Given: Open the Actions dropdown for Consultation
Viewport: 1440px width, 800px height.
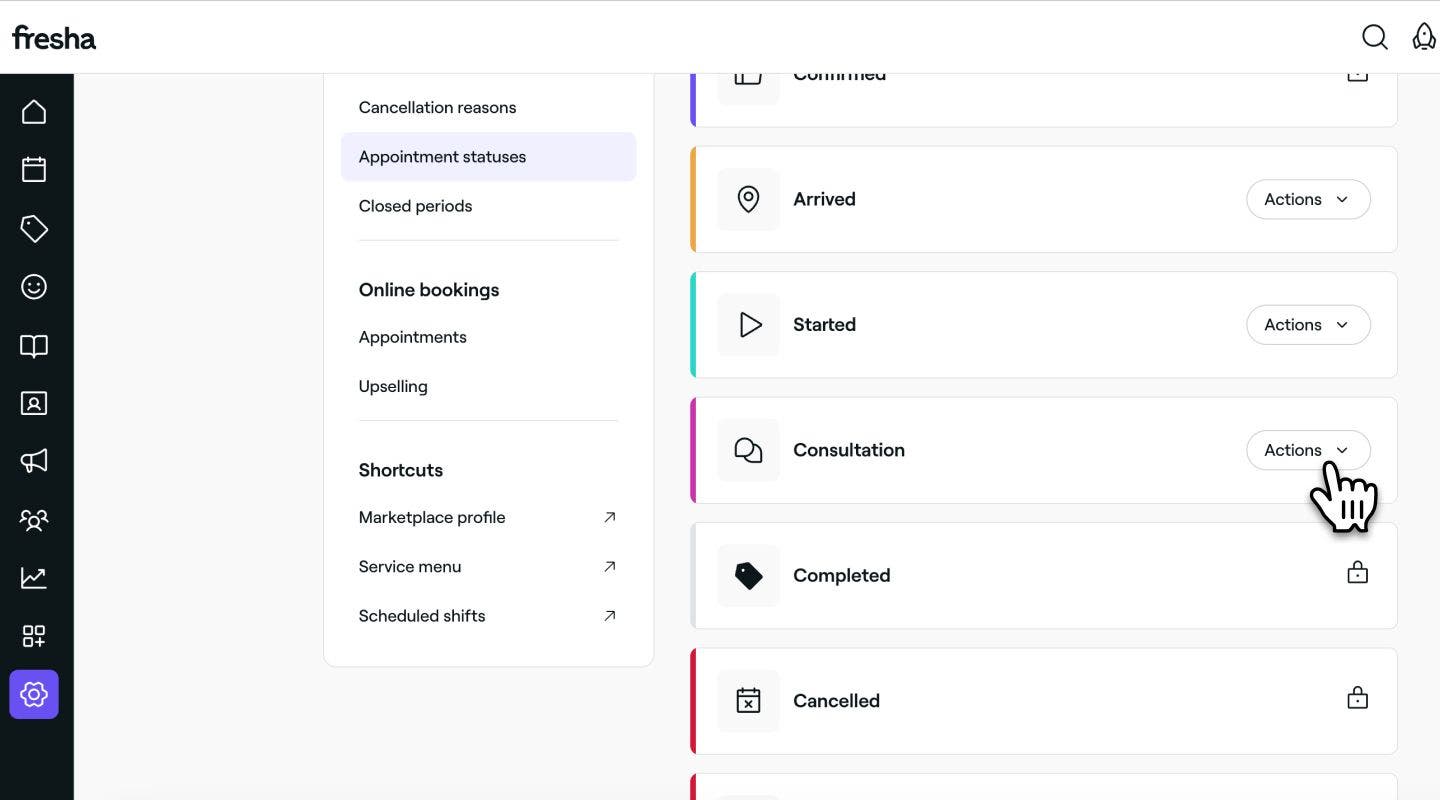Looking at the screenshot, I should [1308, 450].
